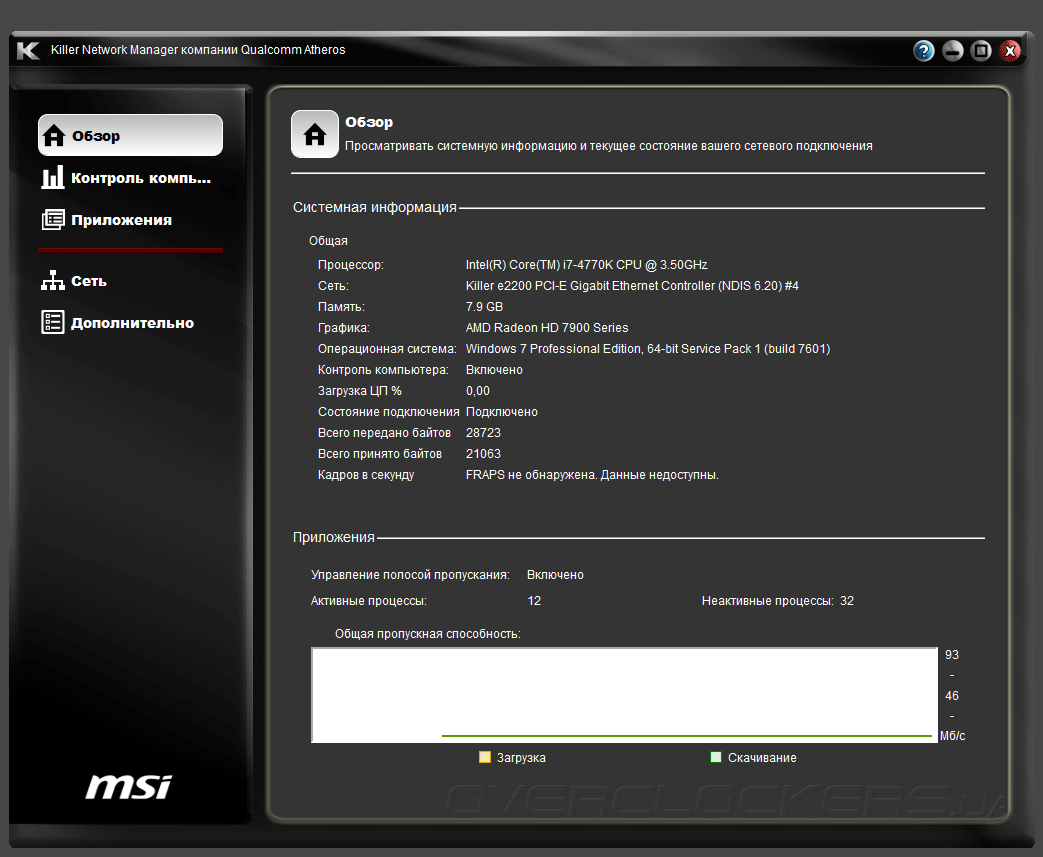Close the Killer Network Manager window

1010,51
